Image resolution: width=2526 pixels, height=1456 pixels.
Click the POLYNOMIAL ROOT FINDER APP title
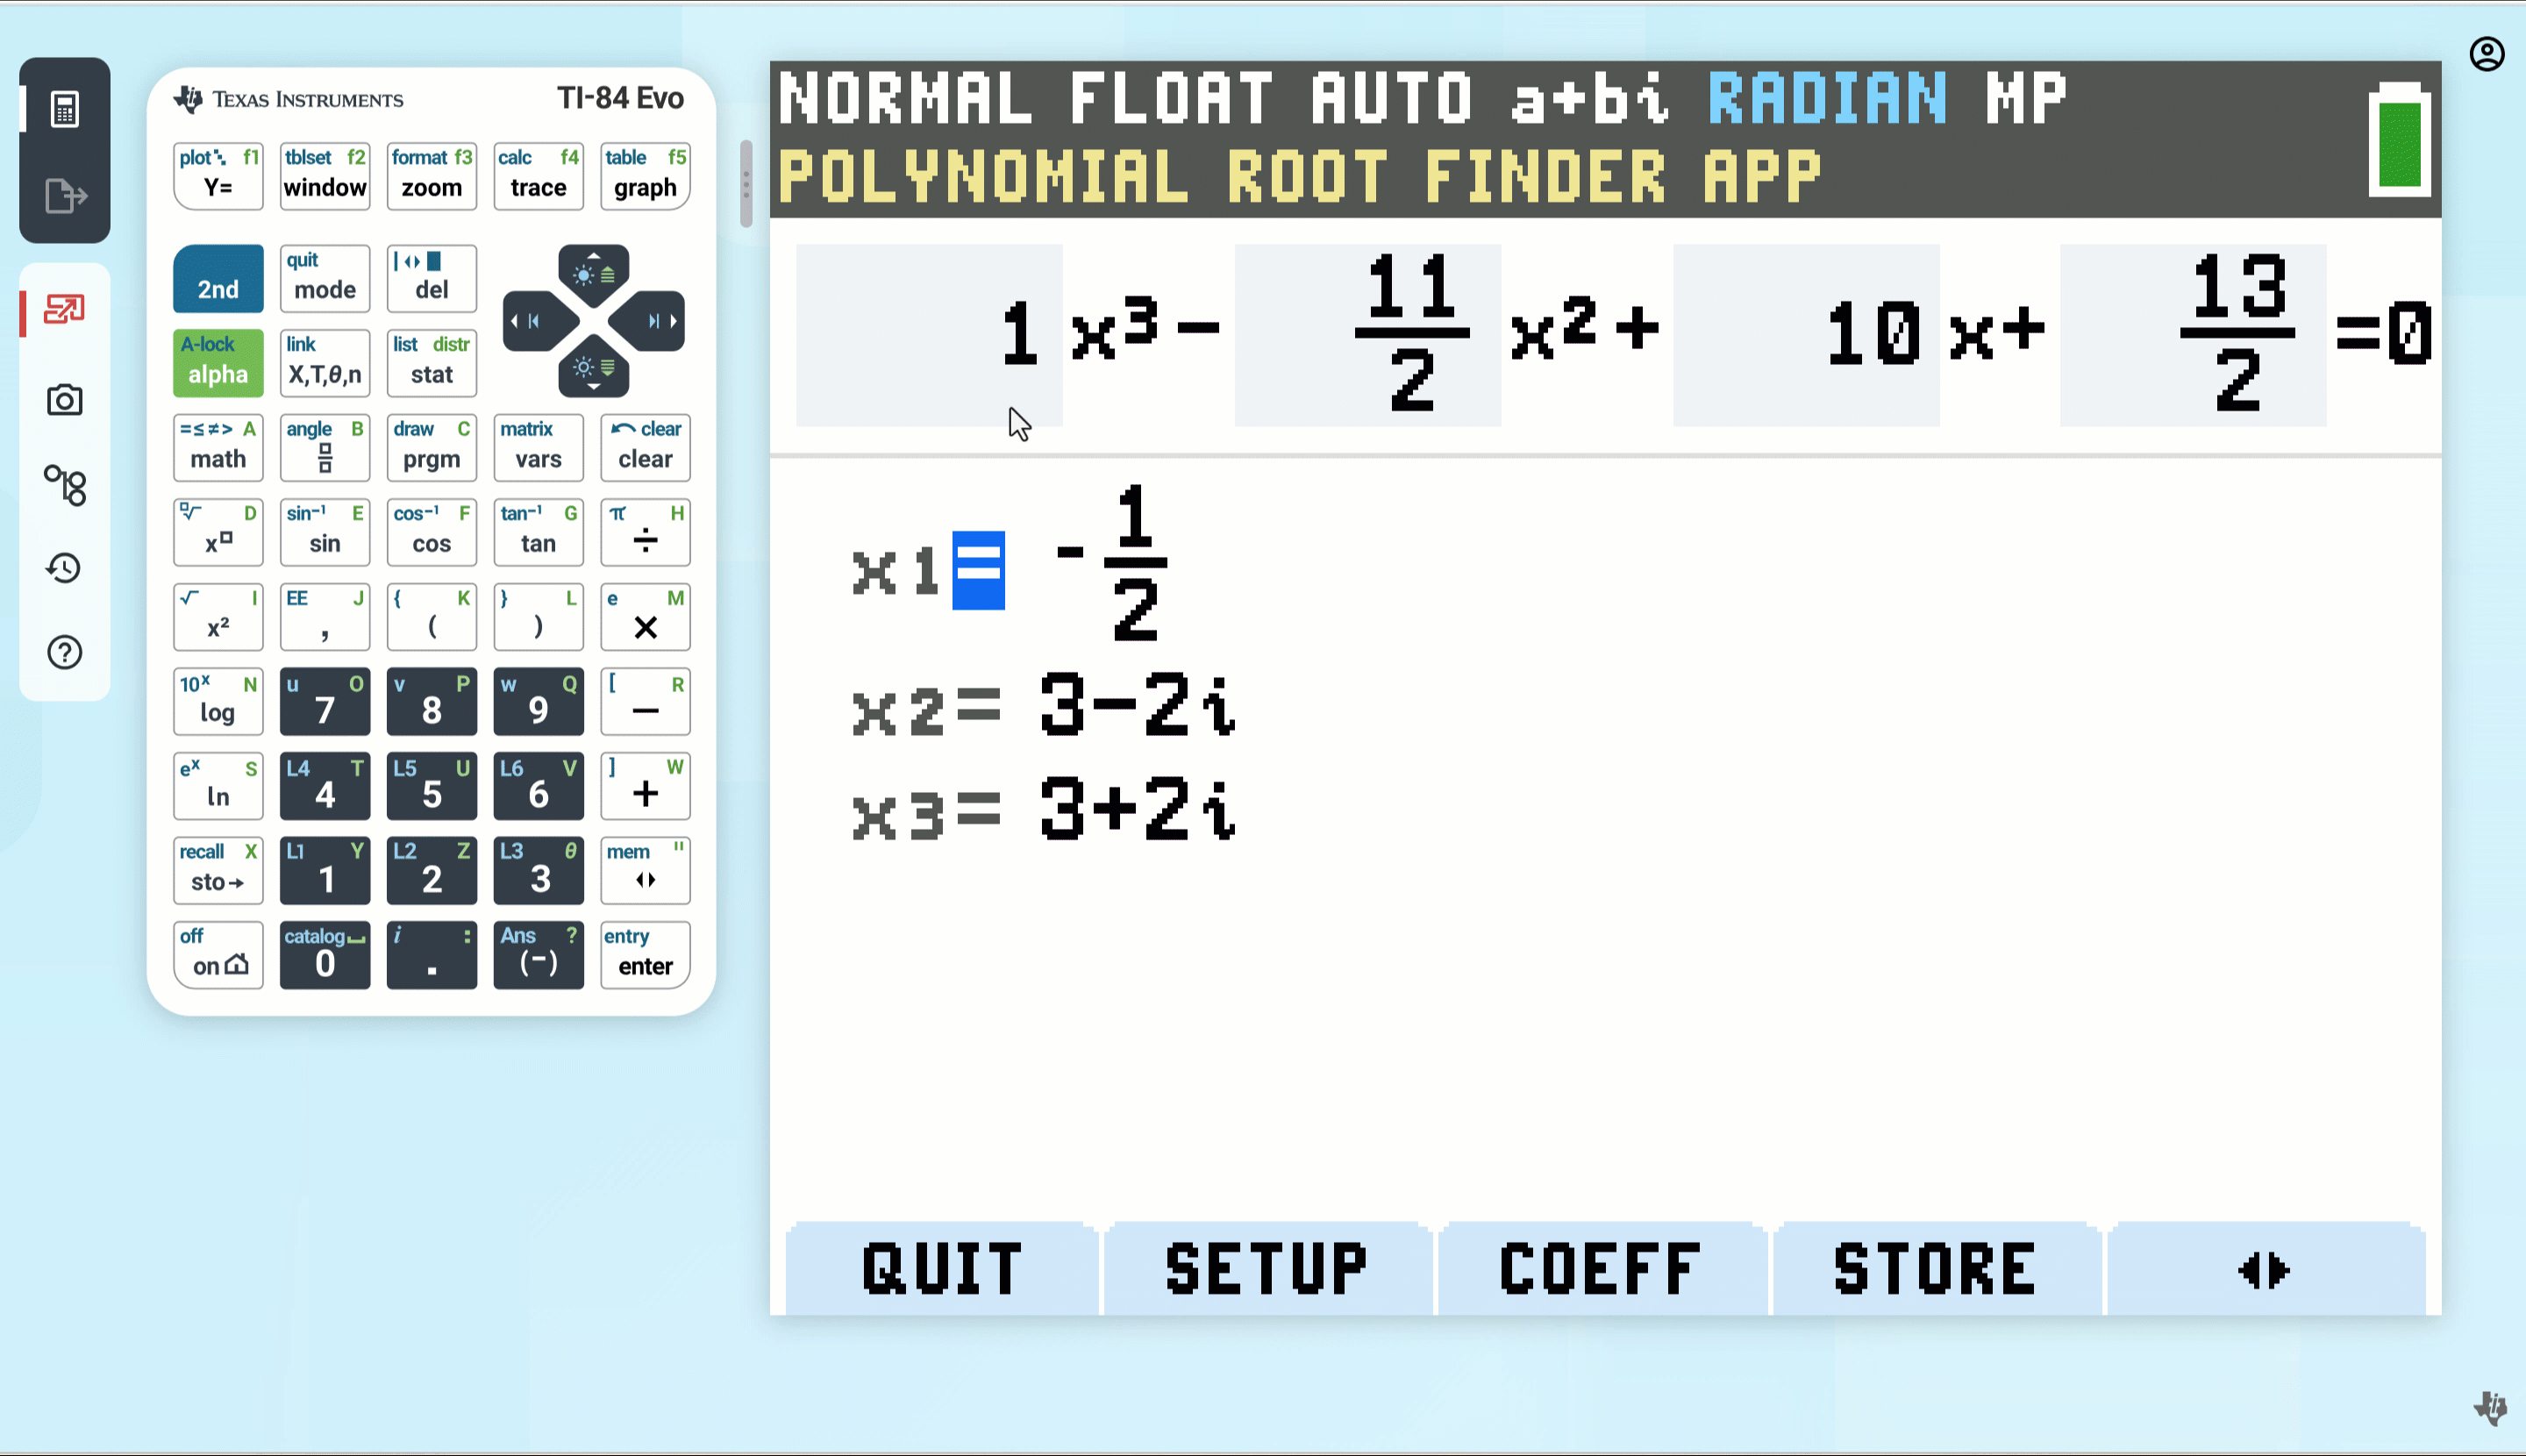tap(1300, 176)
